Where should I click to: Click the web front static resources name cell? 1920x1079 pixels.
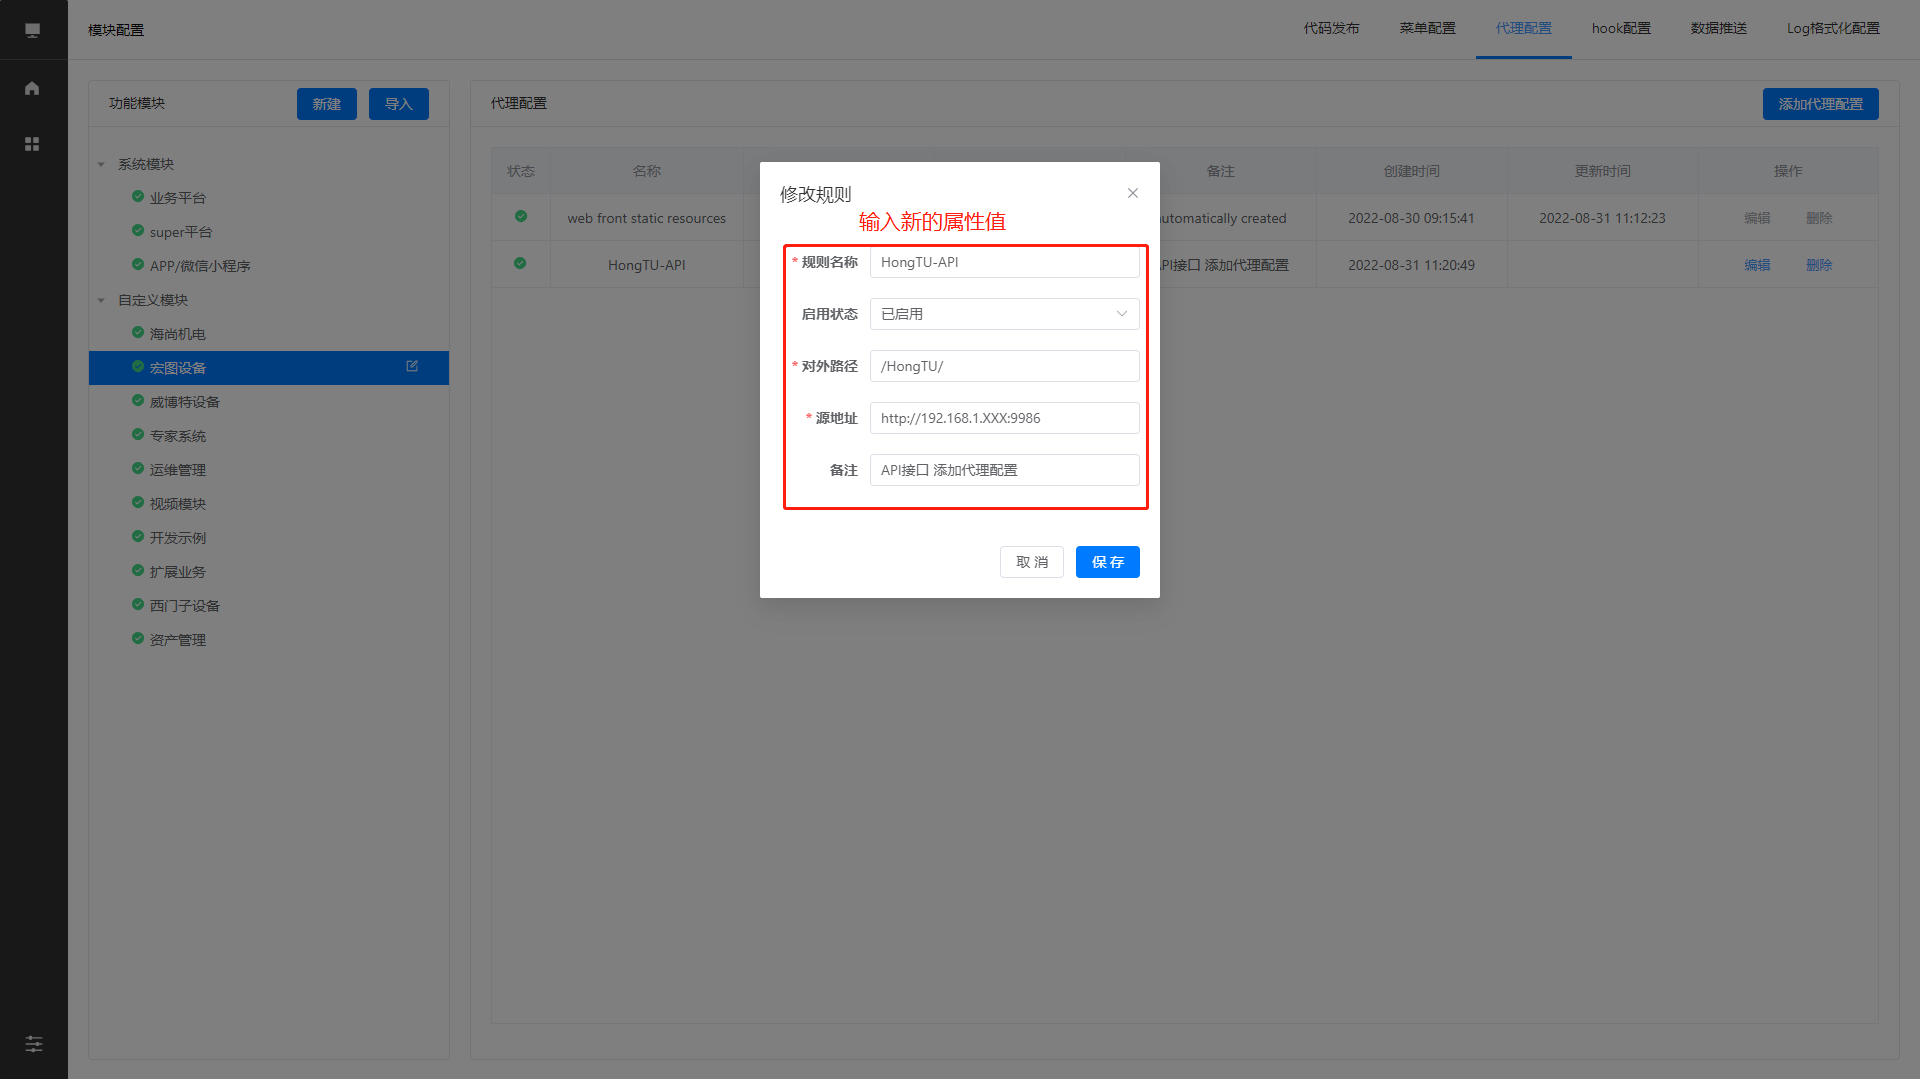(647, 218)
